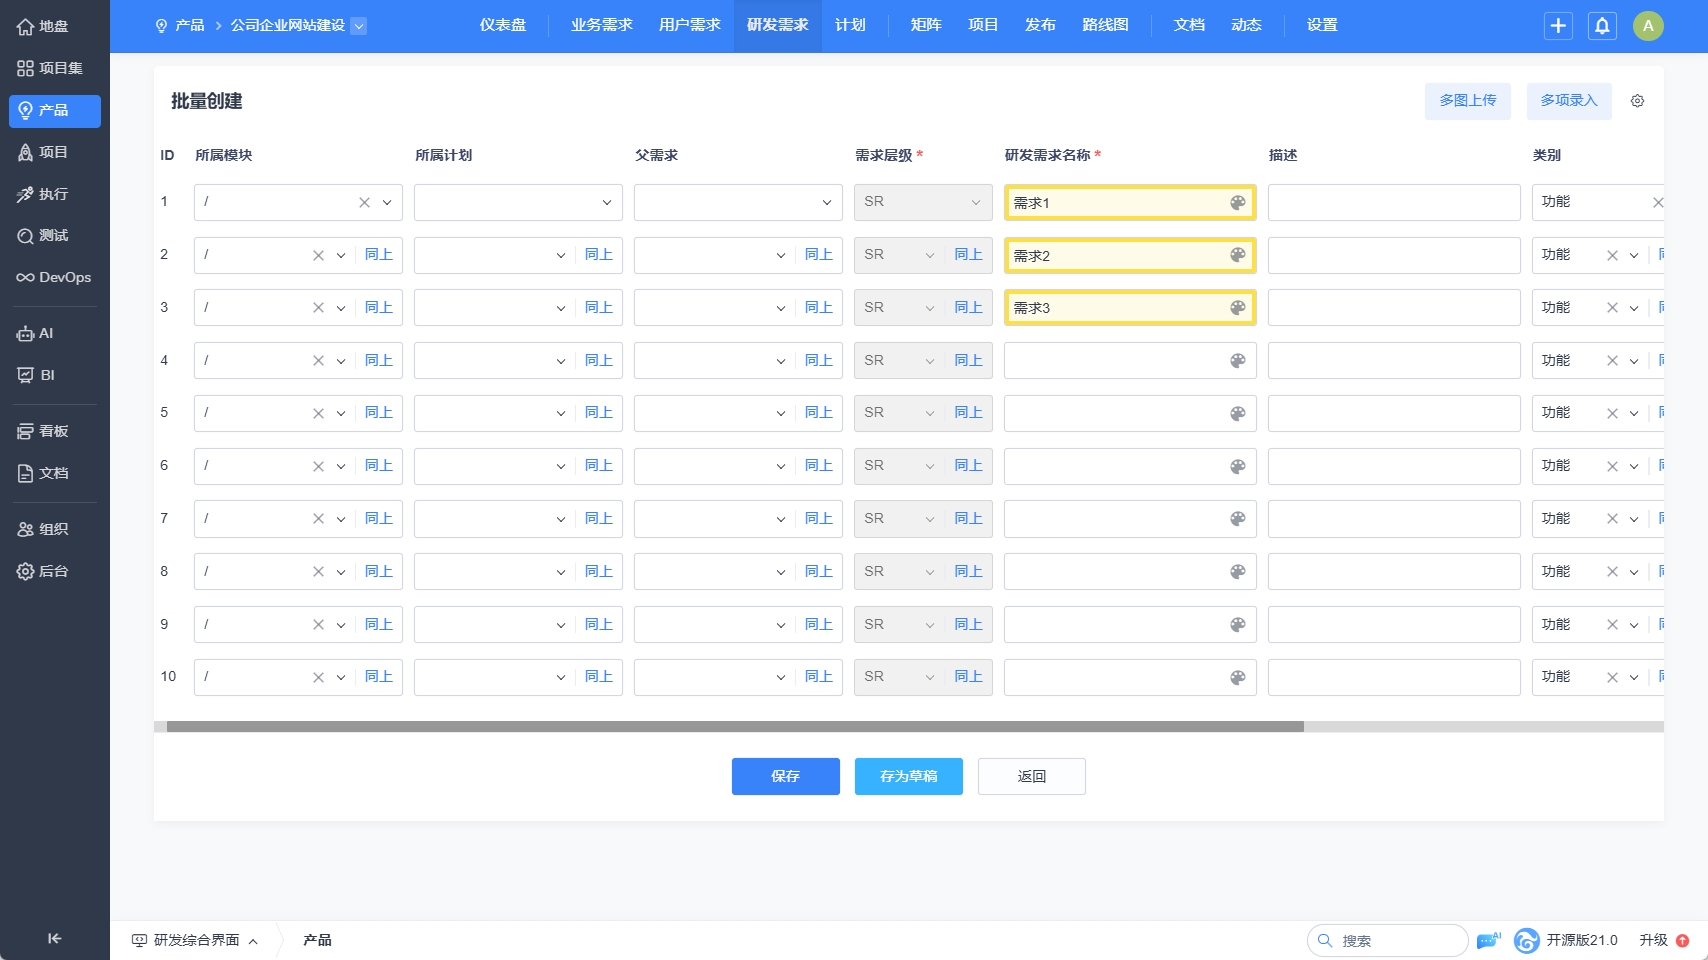The height and width of the screenshot is (960, 1708).
Task: Collapse the left sidebar with the arrow icon
Action: (x=54, y=938)
